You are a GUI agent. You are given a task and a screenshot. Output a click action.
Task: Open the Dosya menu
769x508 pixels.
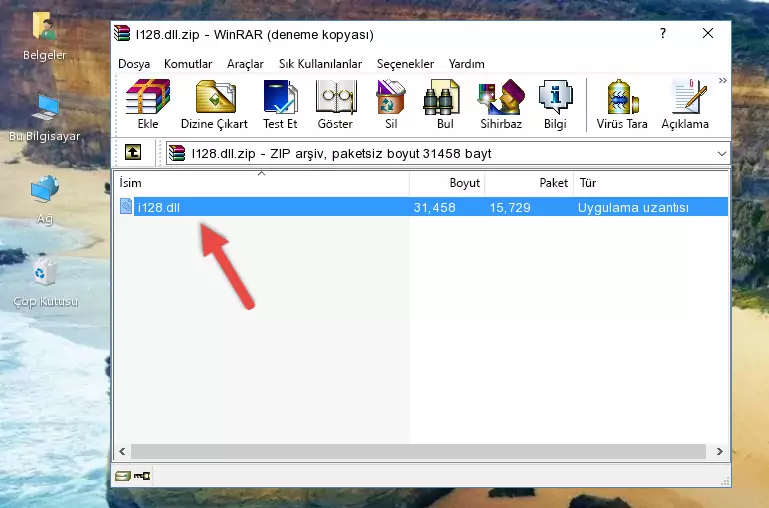(134, 64)
